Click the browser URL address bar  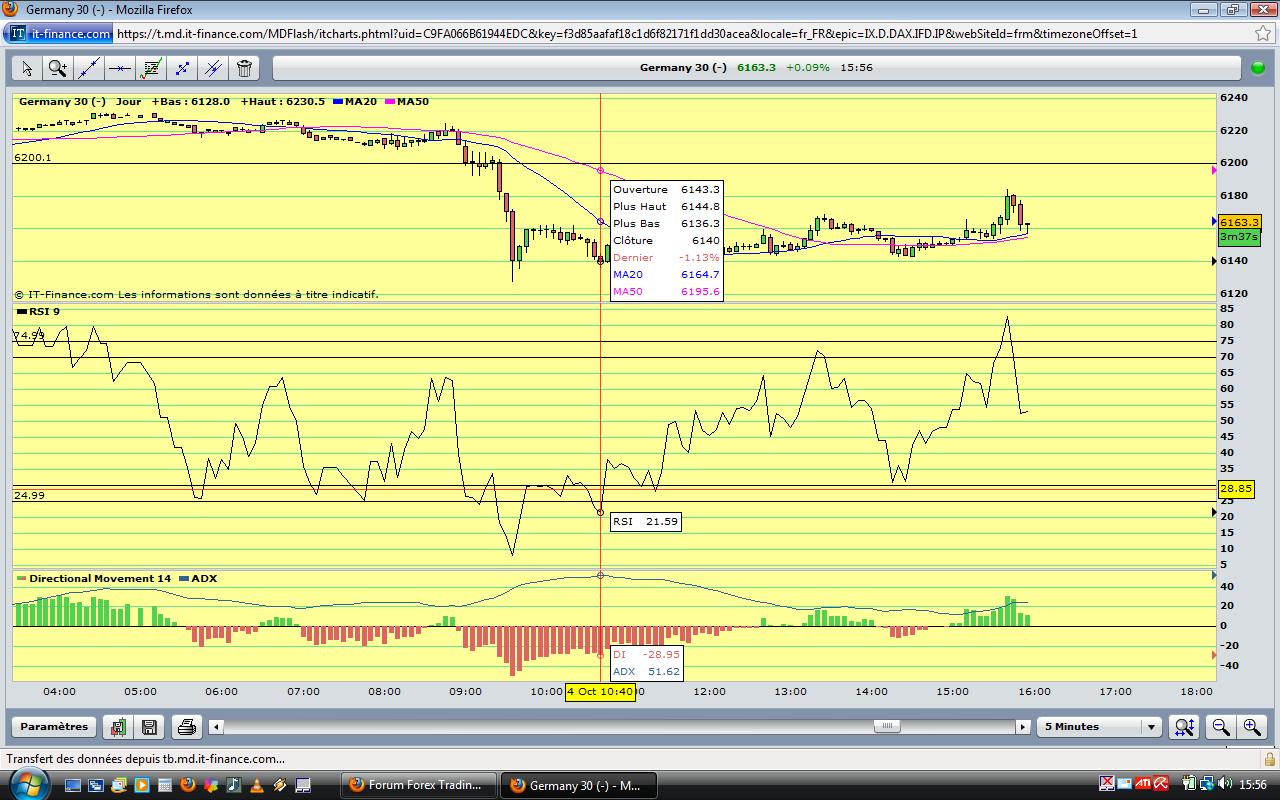pyautogui.click(x=660, y=33)
